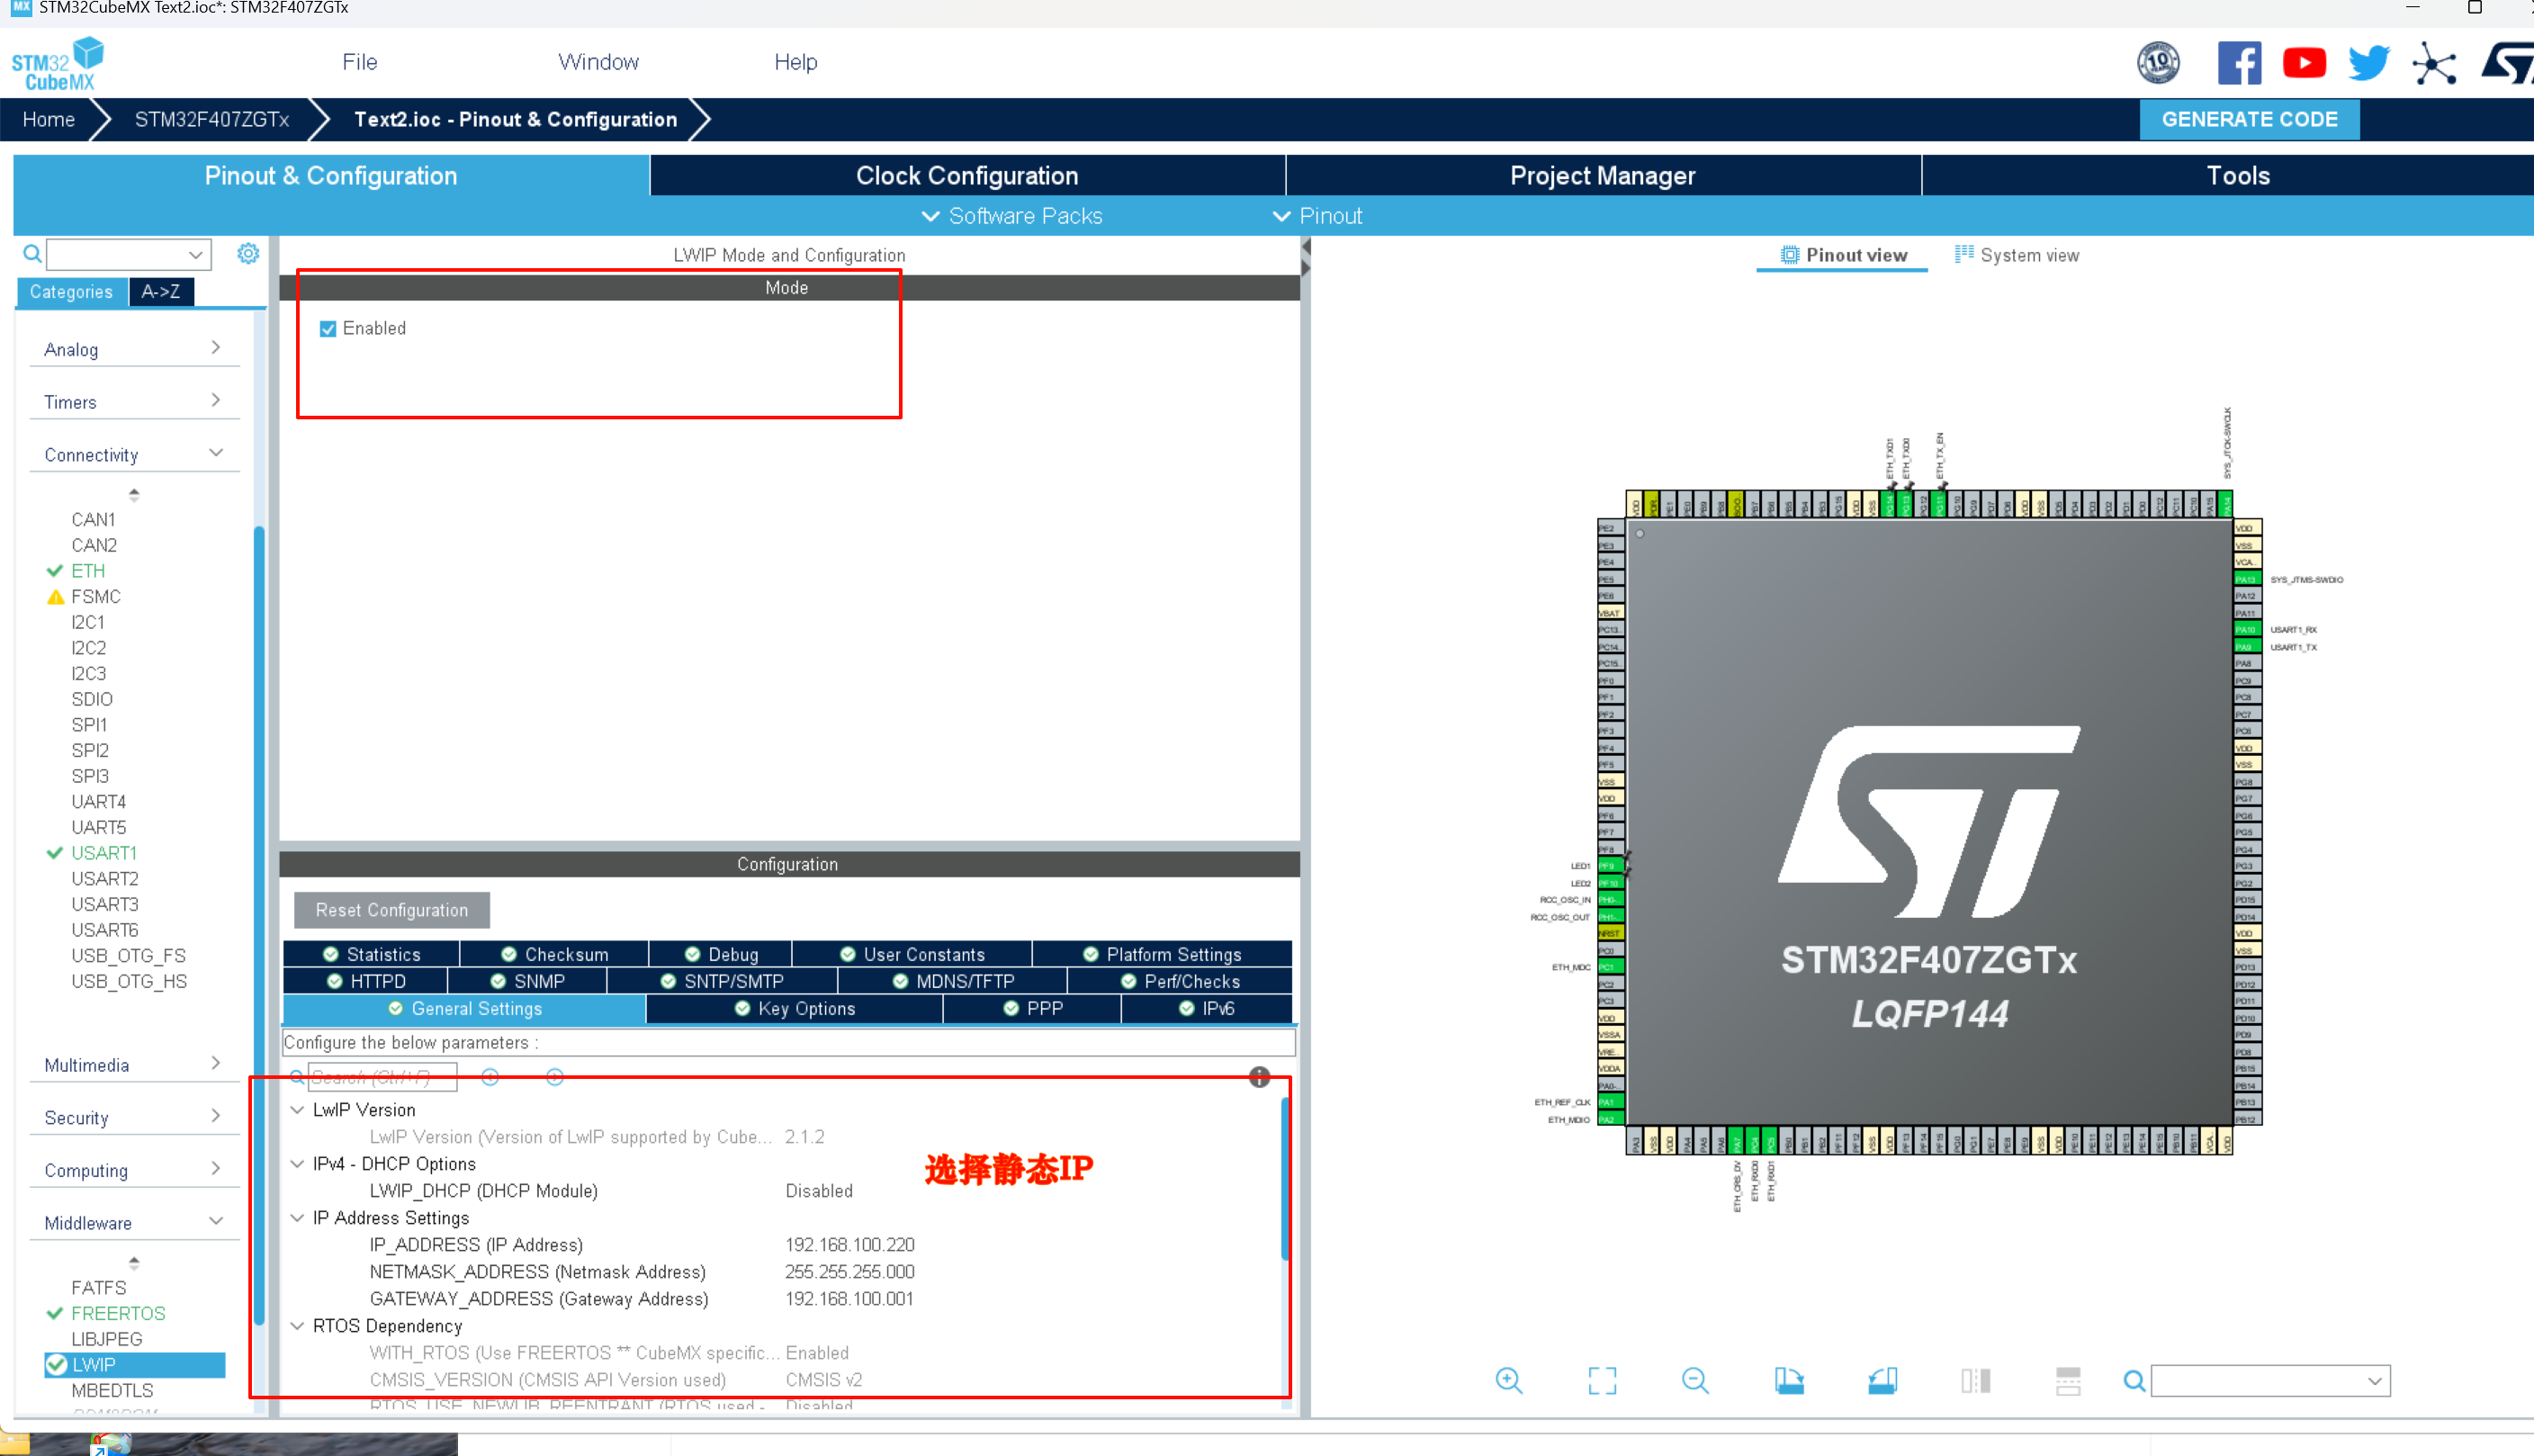Open the STM32CubeMX YouTube link
The width and height of the screenshot is (2534, 1456).
click(2304, 61)
